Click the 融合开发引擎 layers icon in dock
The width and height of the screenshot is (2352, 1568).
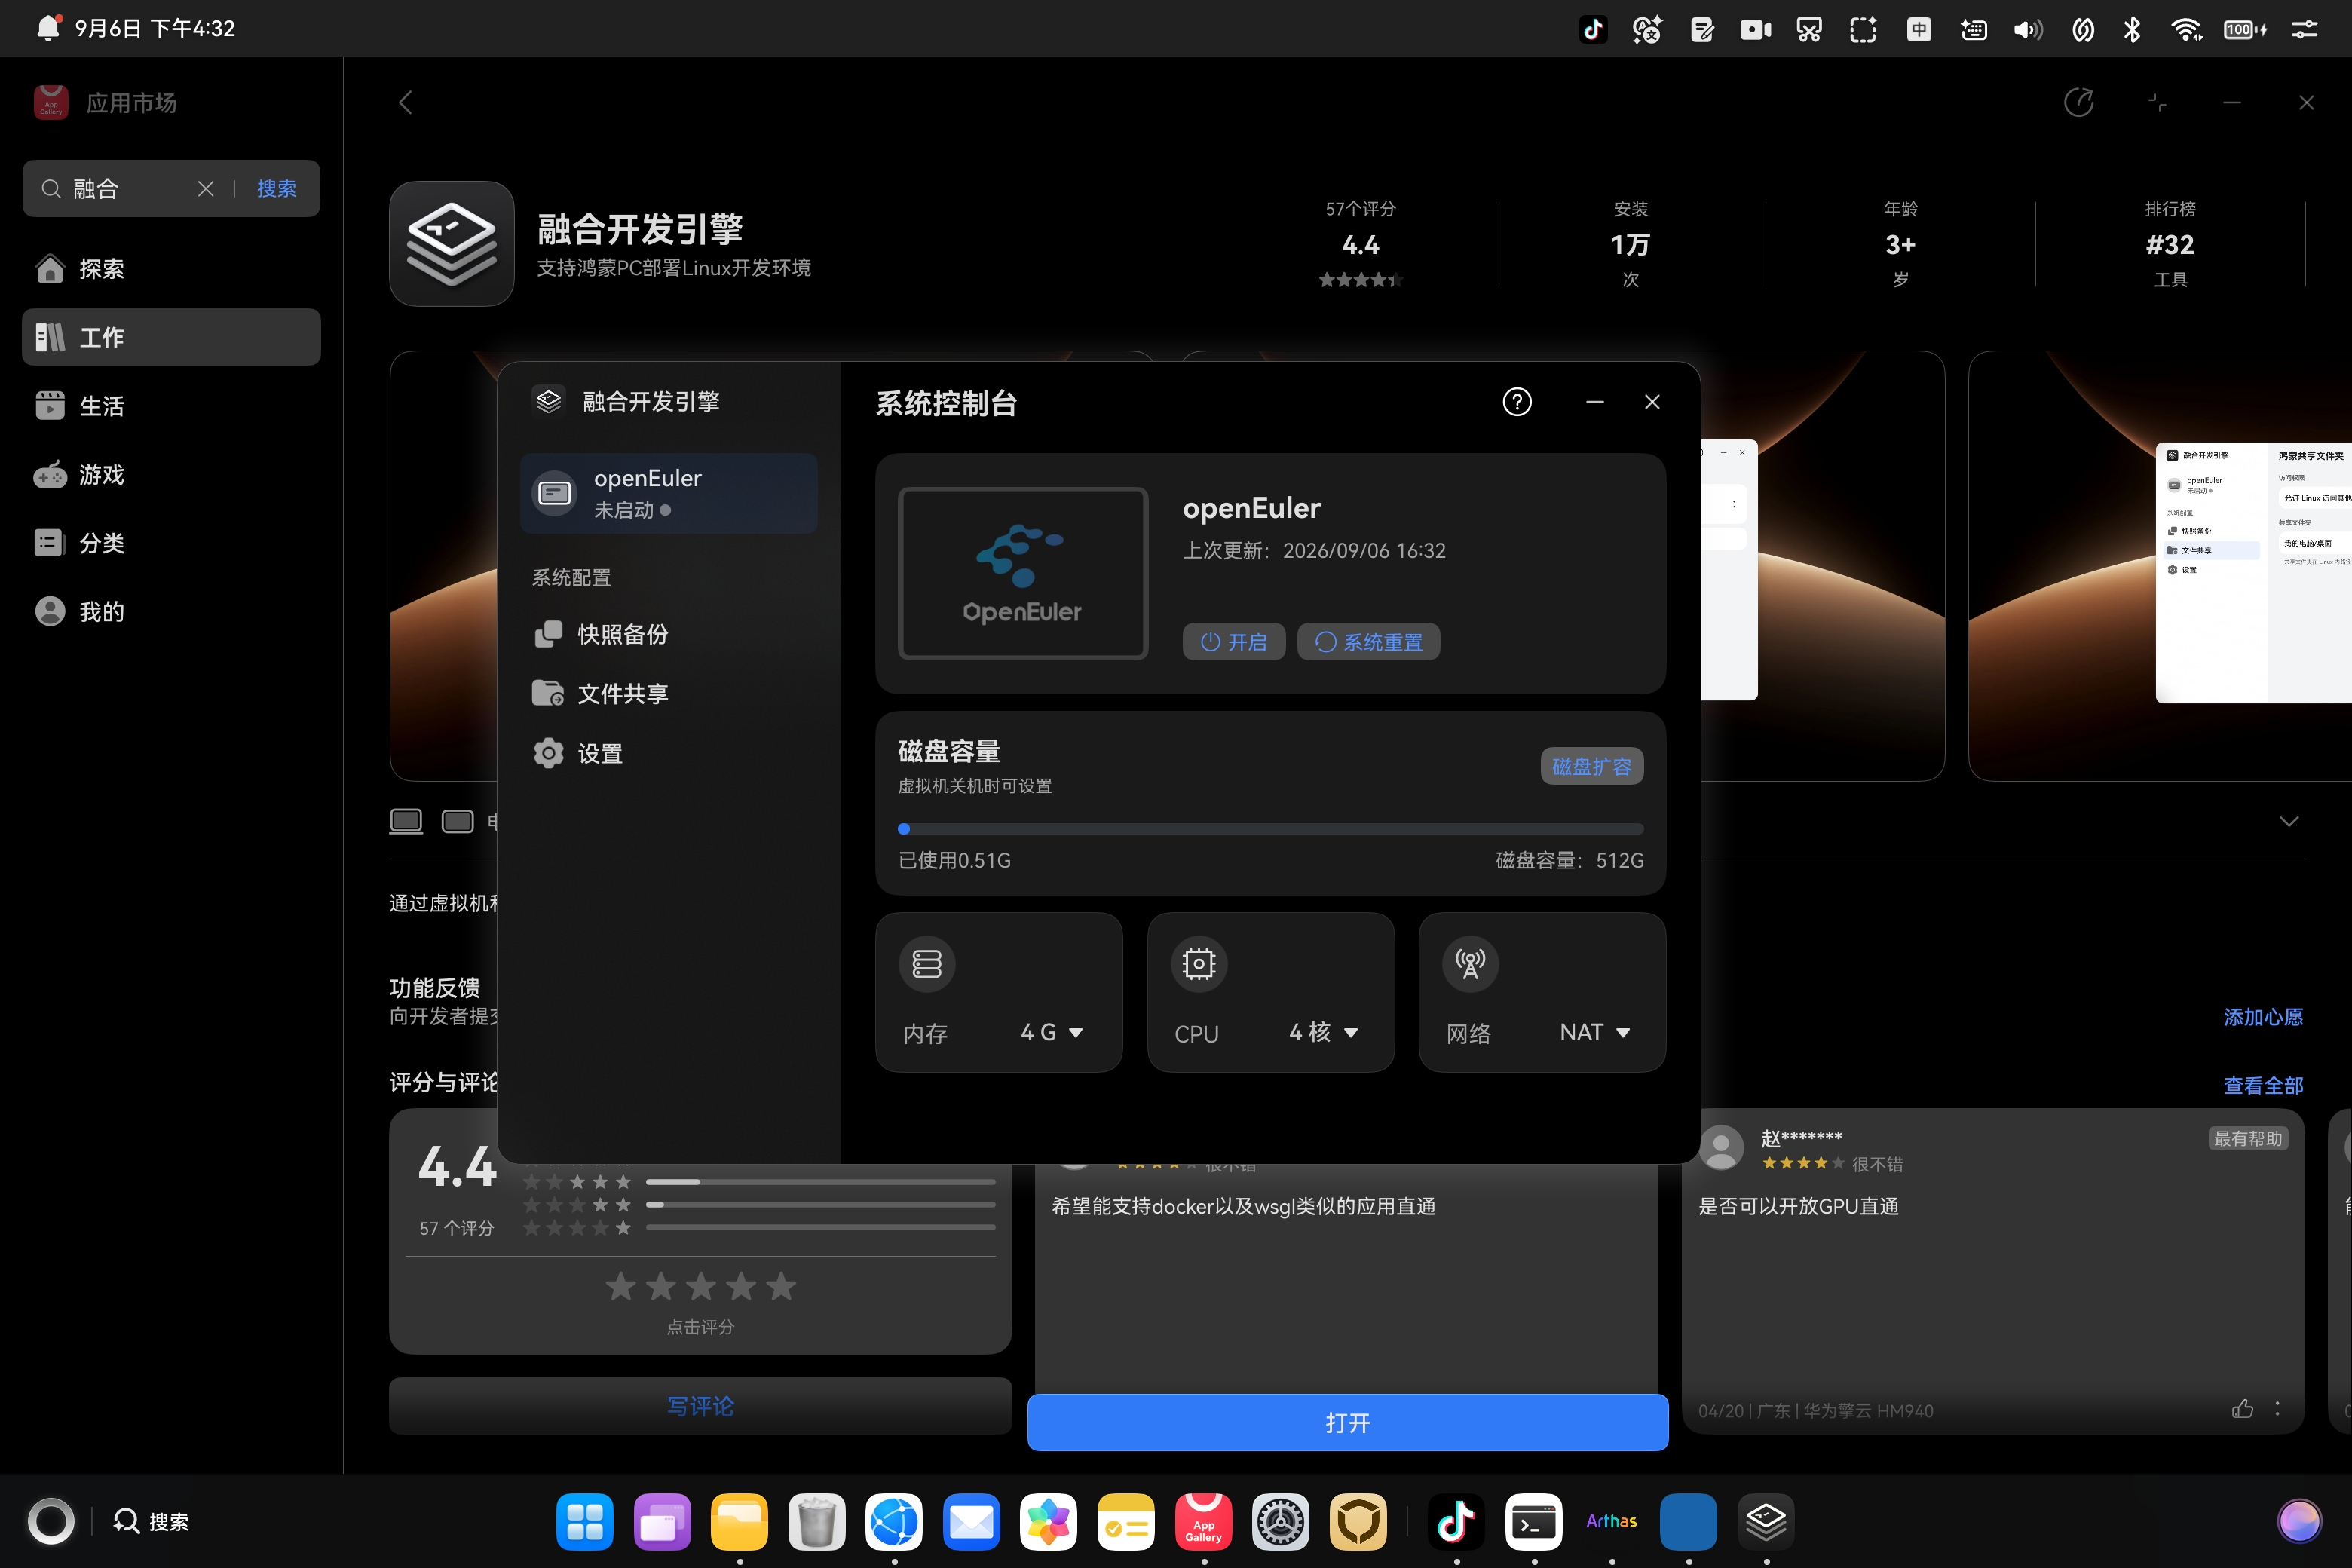1766,1522
